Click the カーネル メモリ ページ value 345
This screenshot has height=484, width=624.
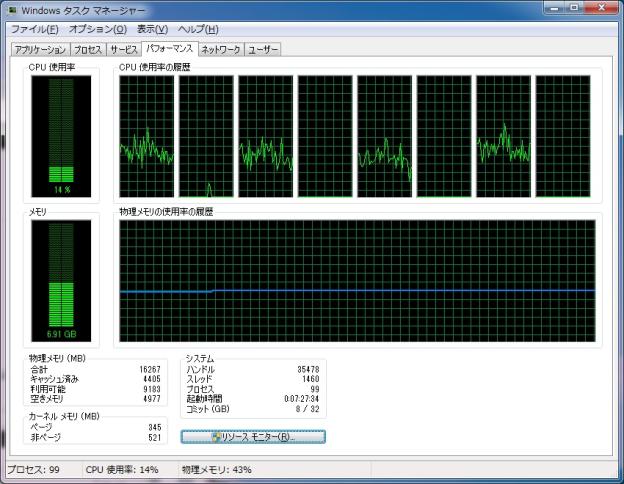(155, 427)
